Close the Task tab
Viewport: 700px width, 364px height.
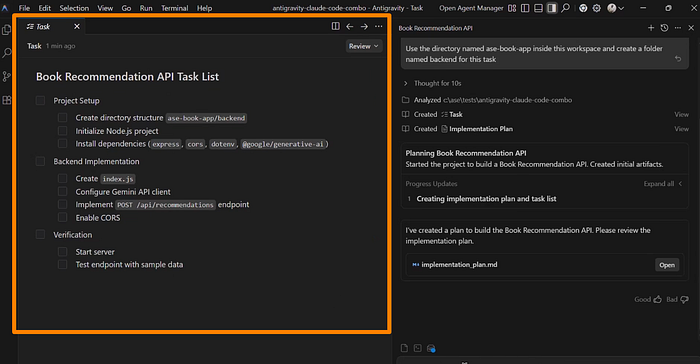point(77,26)
